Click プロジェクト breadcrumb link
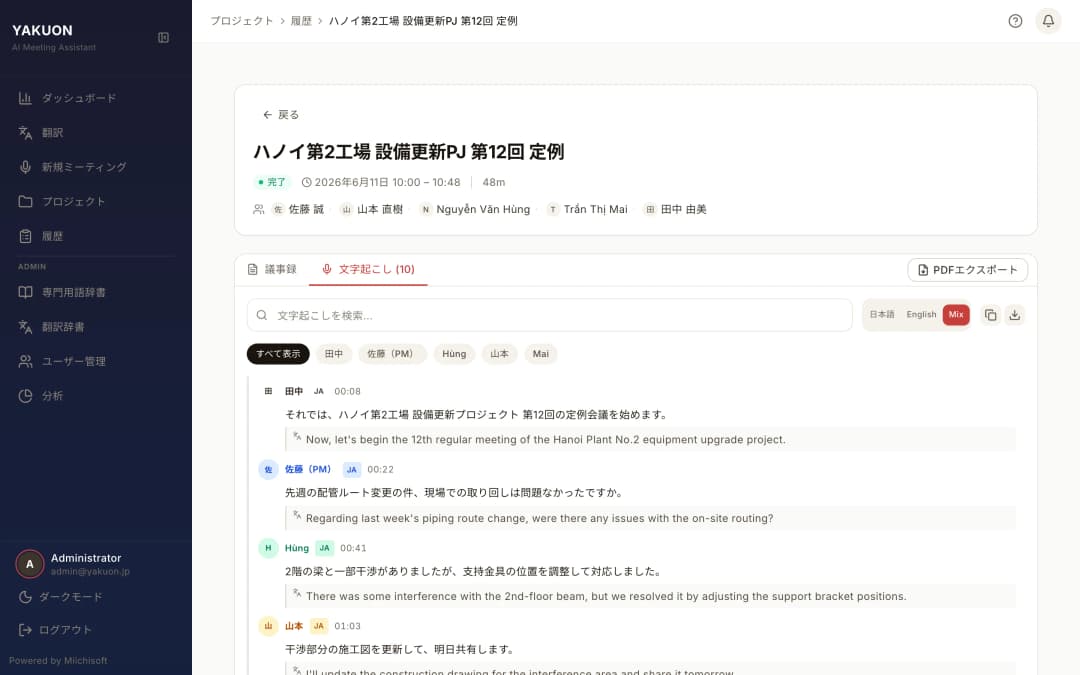Screen dimensions: 1080x675 (x=242, y=21)
